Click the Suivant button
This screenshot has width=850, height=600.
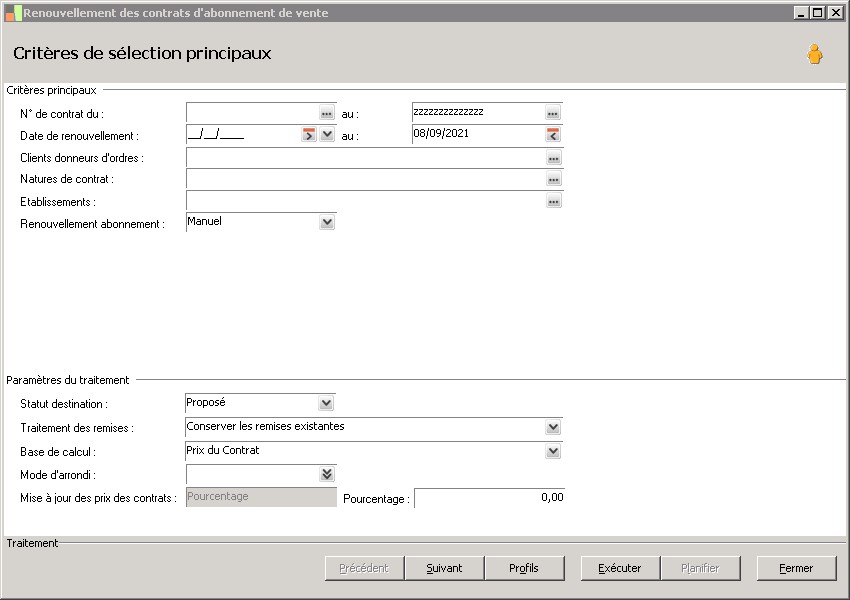tap(444, 568)
